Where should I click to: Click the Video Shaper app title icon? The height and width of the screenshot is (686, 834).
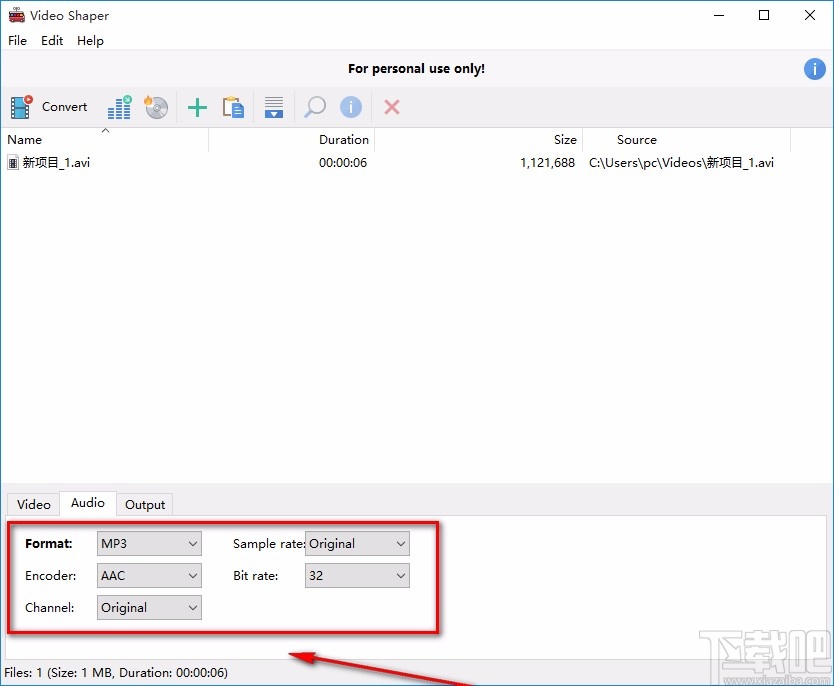pos(16,15)
